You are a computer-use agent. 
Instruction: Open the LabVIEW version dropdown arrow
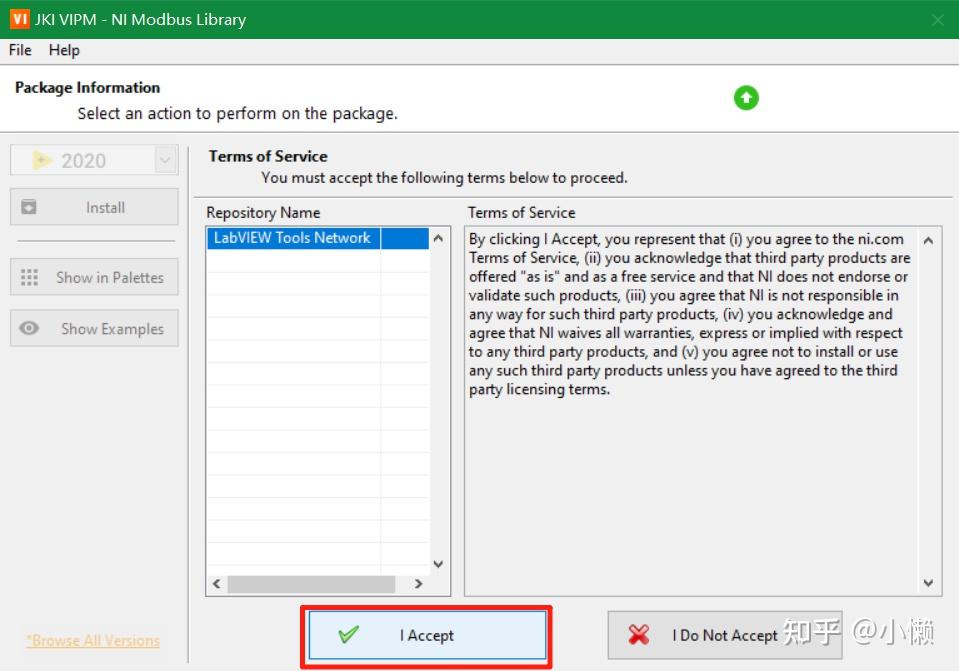165,160
